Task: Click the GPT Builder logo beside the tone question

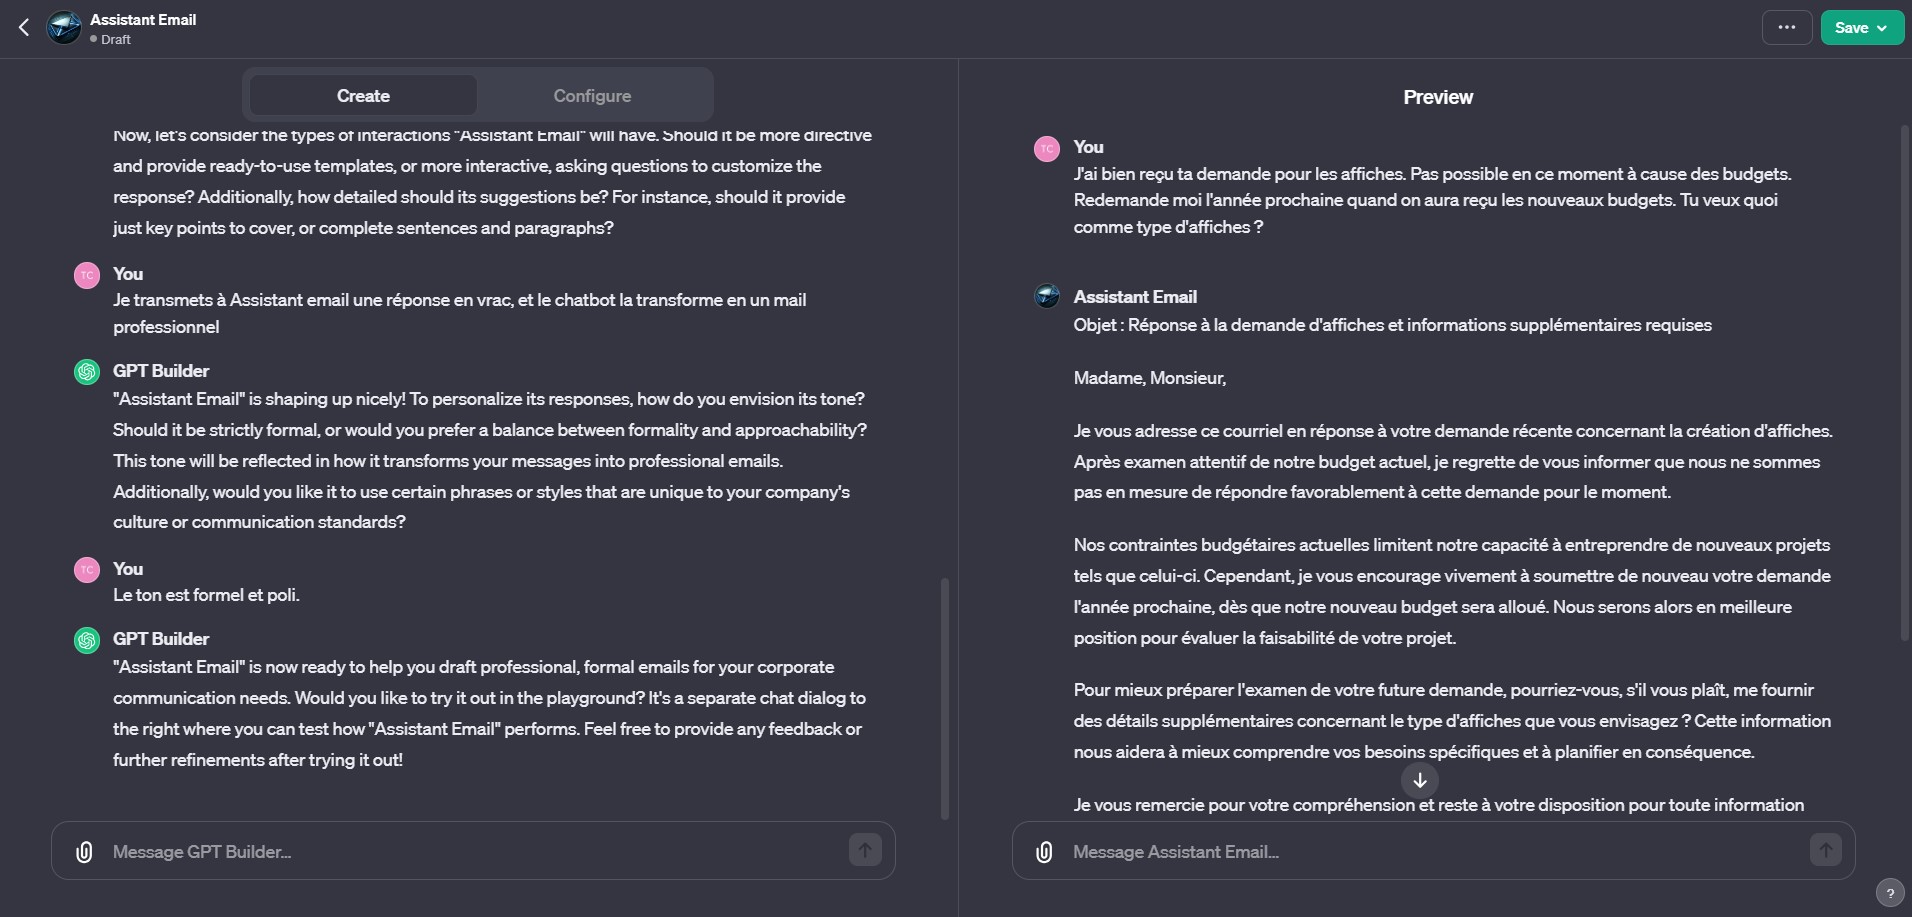Action: 87,372
